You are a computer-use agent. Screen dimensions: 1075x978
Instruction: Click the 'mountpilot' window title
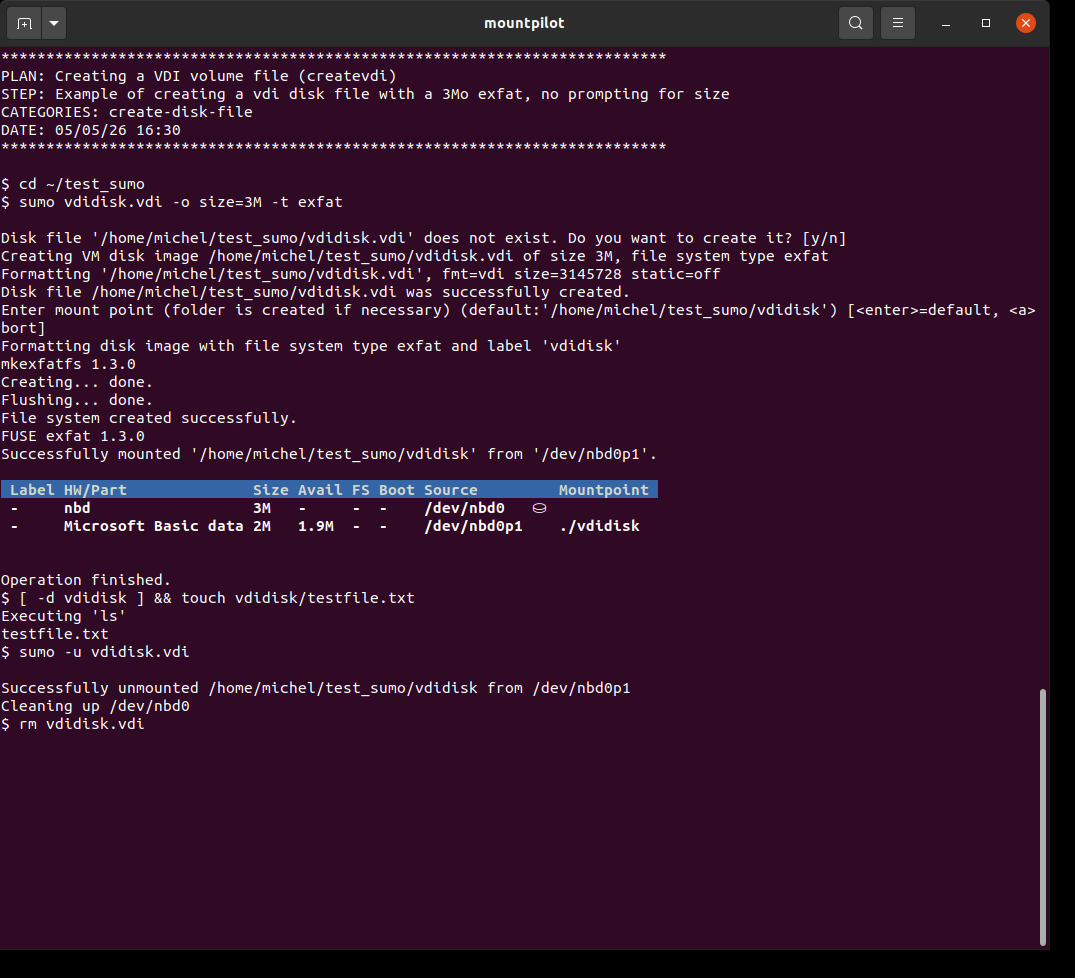click(524, 23)
